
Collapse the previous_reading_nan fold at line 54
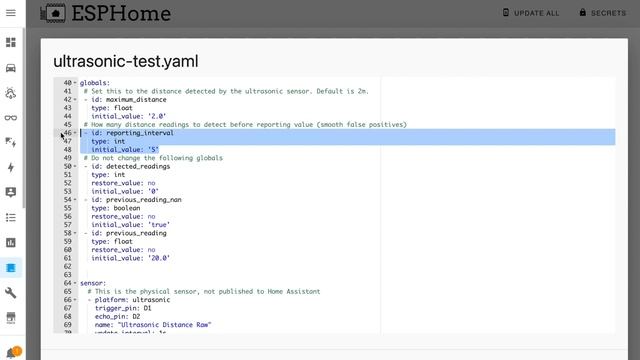point(75,200)
